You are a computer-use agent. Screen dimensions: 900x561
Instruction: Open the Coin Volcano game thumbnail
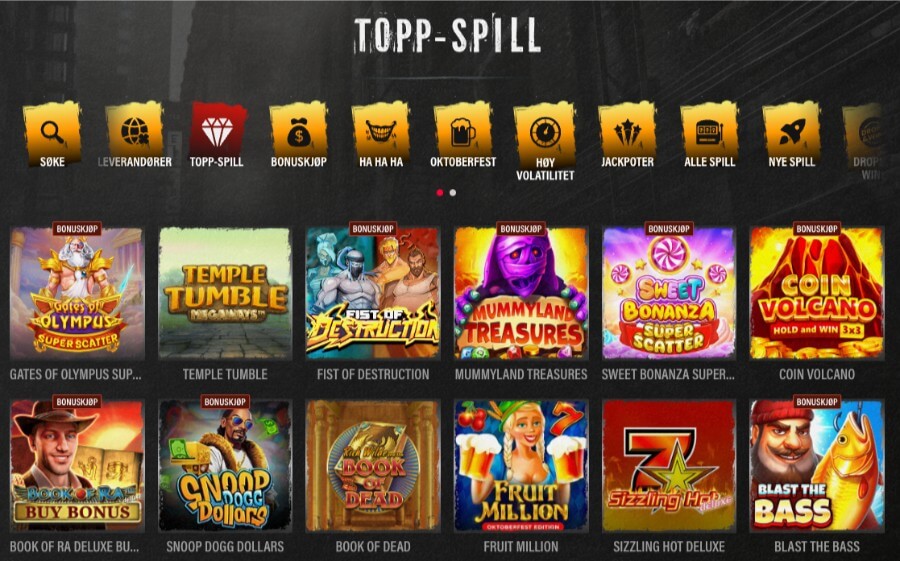(x=817, y=293)
